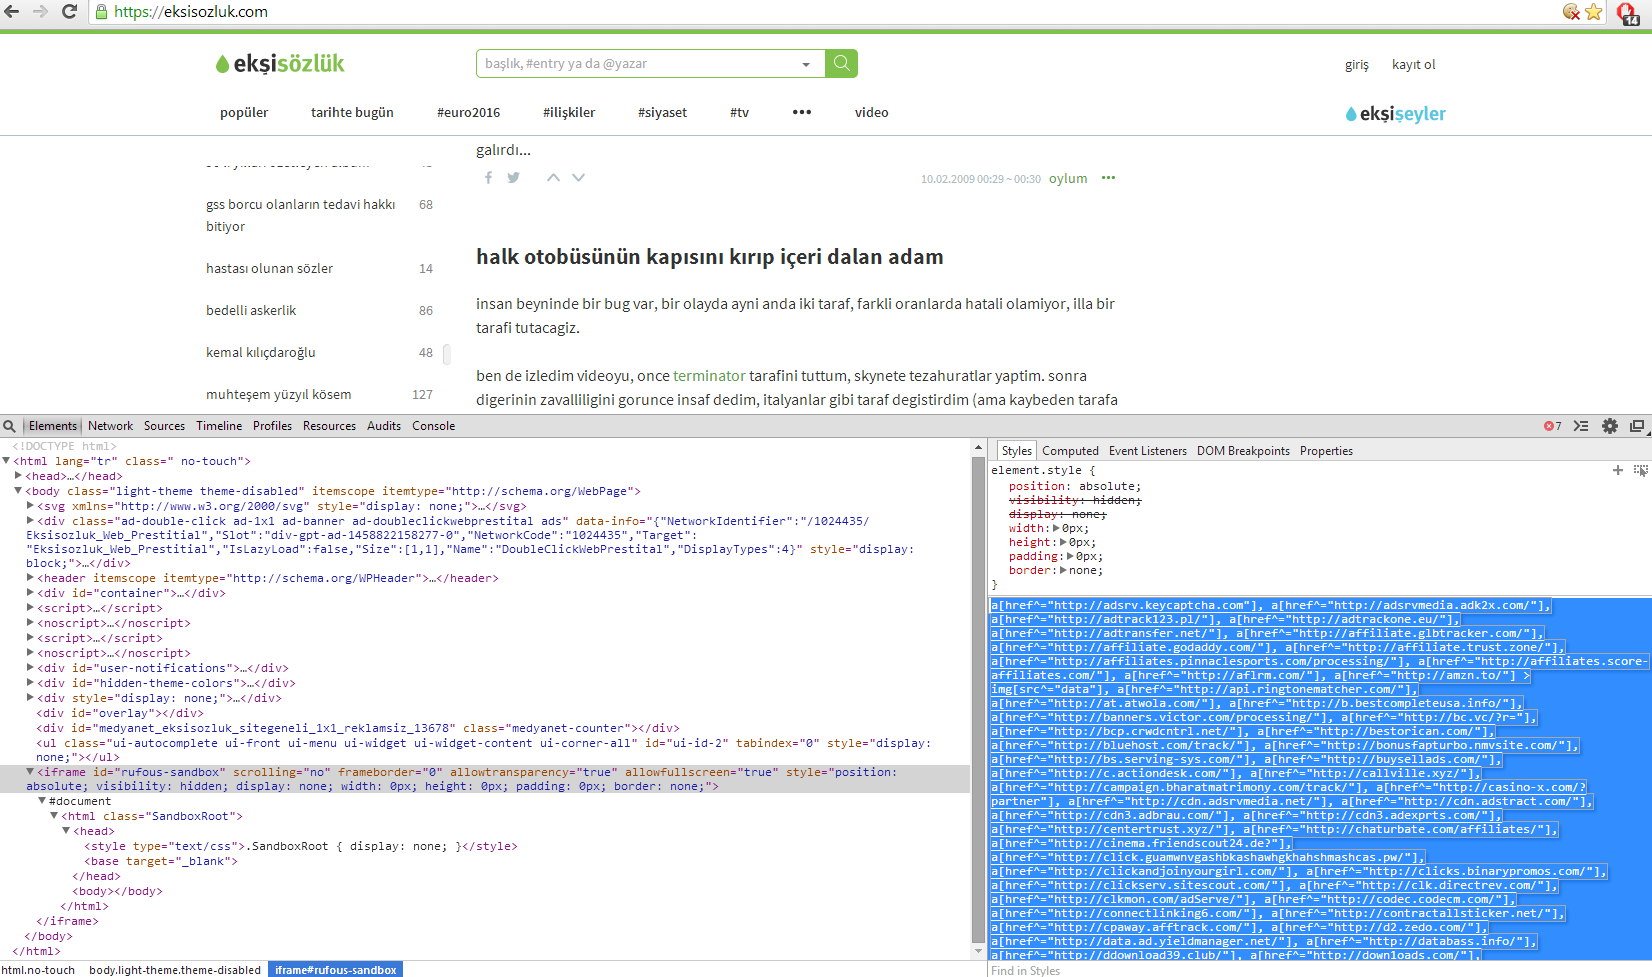Image resolution: width=1652 pixels, height=977 pixels.
Task: Click the DevTools inspect magnifier icon
Action: (x=10, y=426)
